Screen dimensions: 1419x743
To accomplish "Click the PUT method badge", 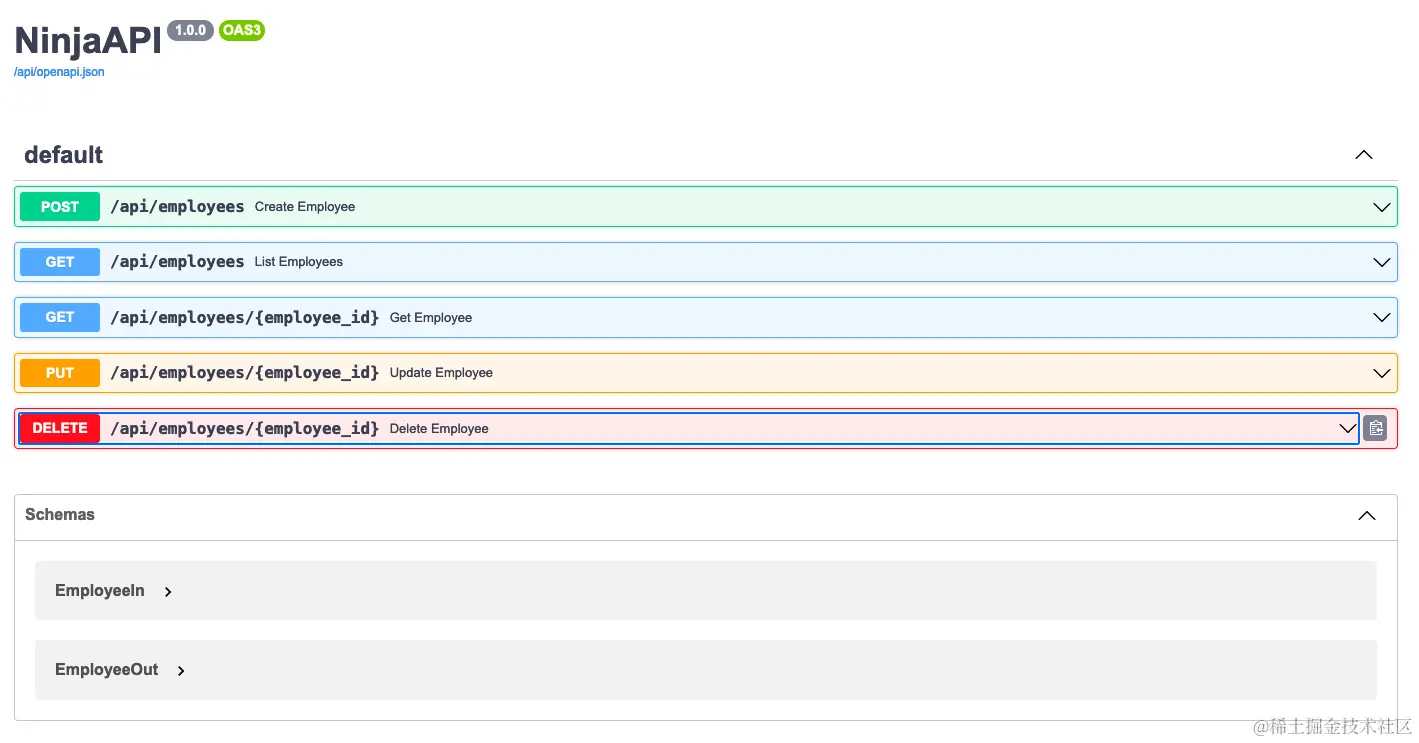I will [60, 373].
